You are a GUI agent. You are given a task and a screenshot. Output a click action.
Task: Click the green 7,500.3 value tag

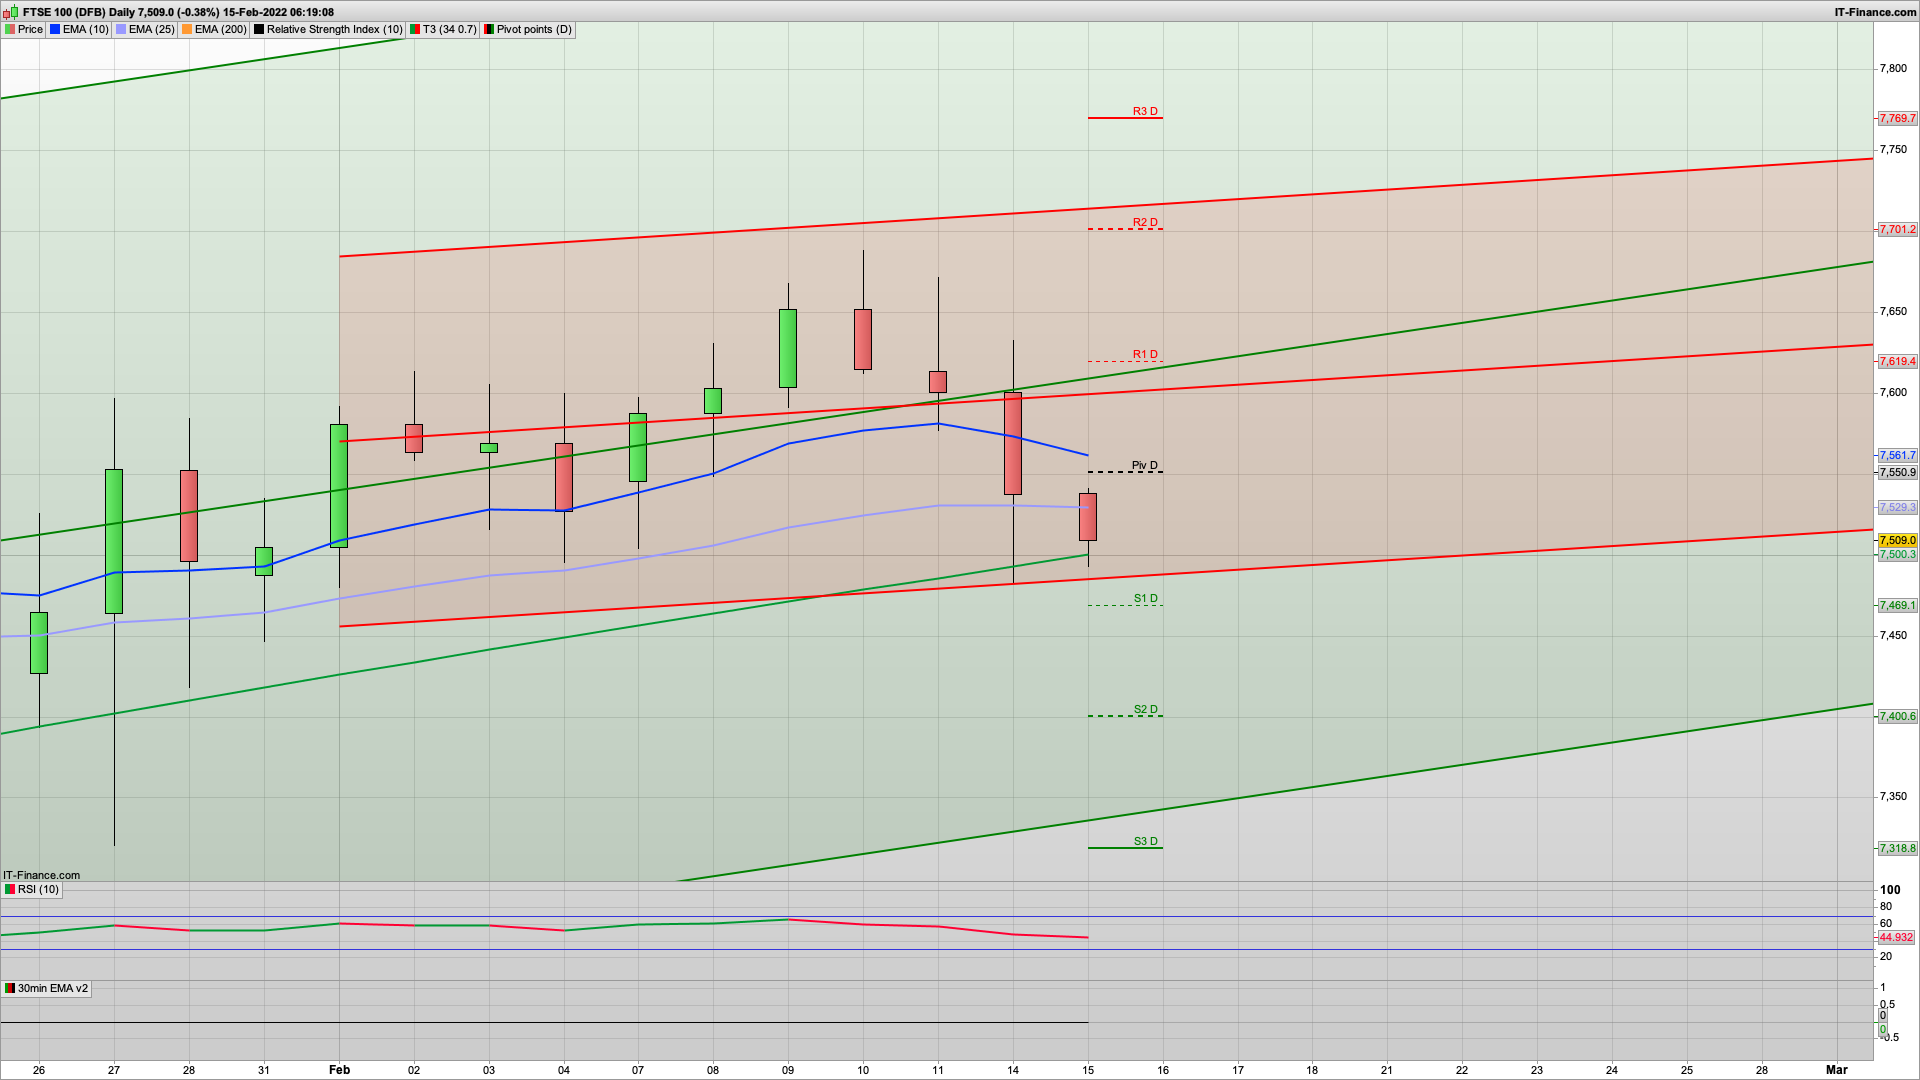point(1897,554)
